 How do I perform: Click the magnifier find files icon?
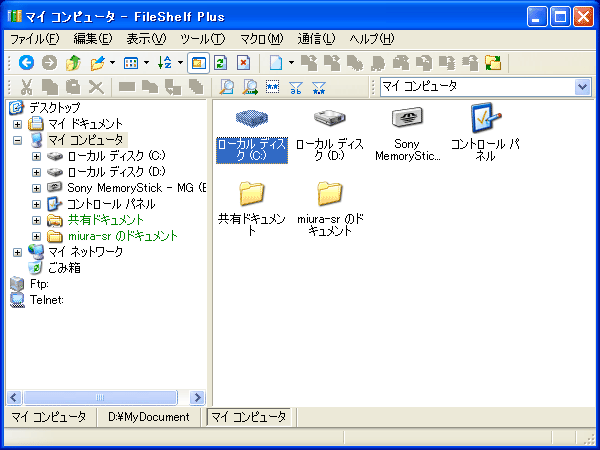(227, 87)
